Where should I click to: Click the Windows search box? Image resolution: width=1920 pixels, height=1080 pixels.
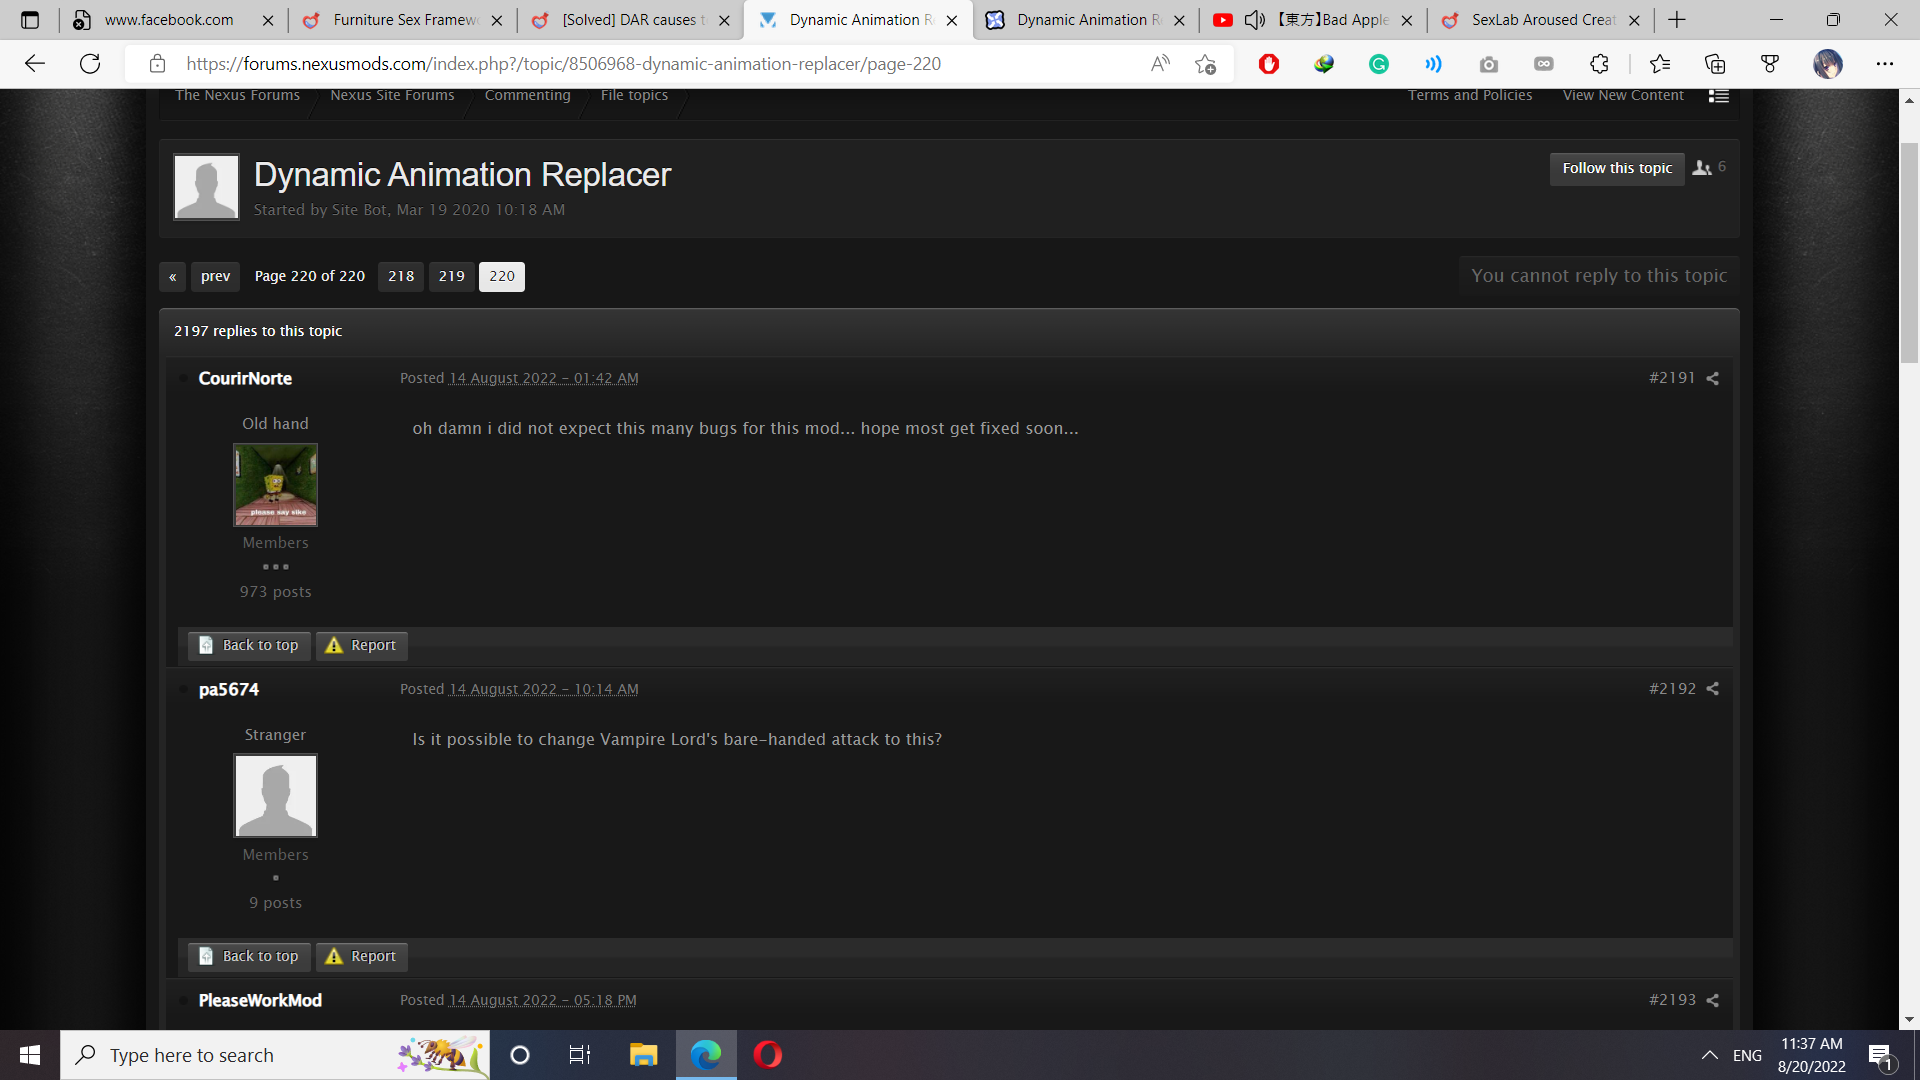[275, 1055]
